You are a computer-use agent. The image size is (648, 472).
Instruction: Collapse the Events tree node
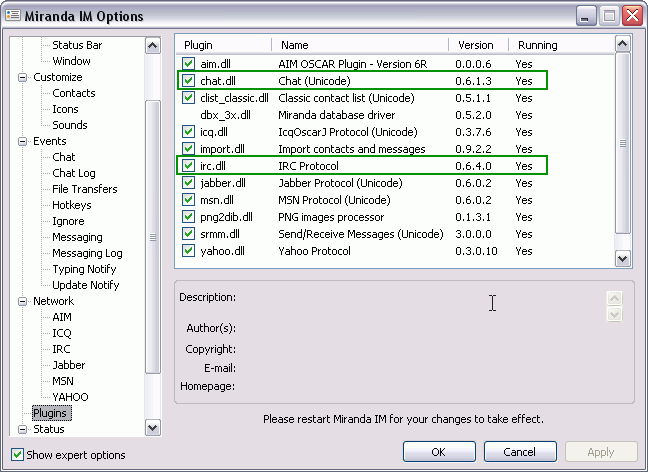point(22,141)
